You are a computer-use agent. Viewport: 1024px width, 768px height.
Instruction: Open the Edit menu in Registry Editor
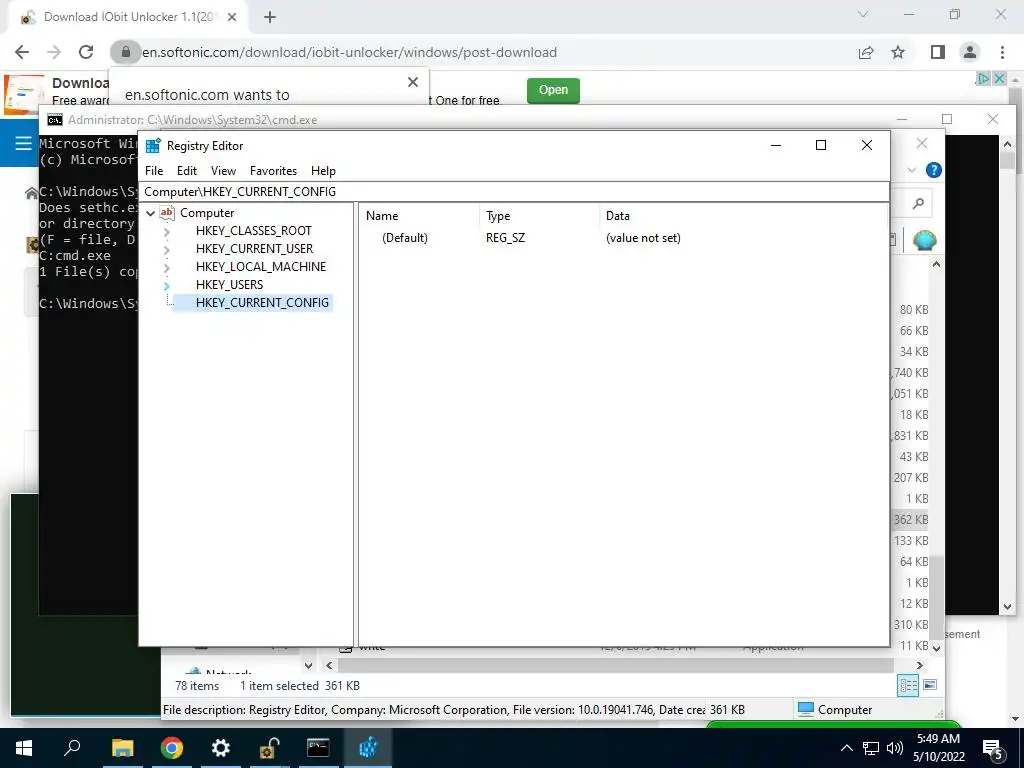point(187,170)
